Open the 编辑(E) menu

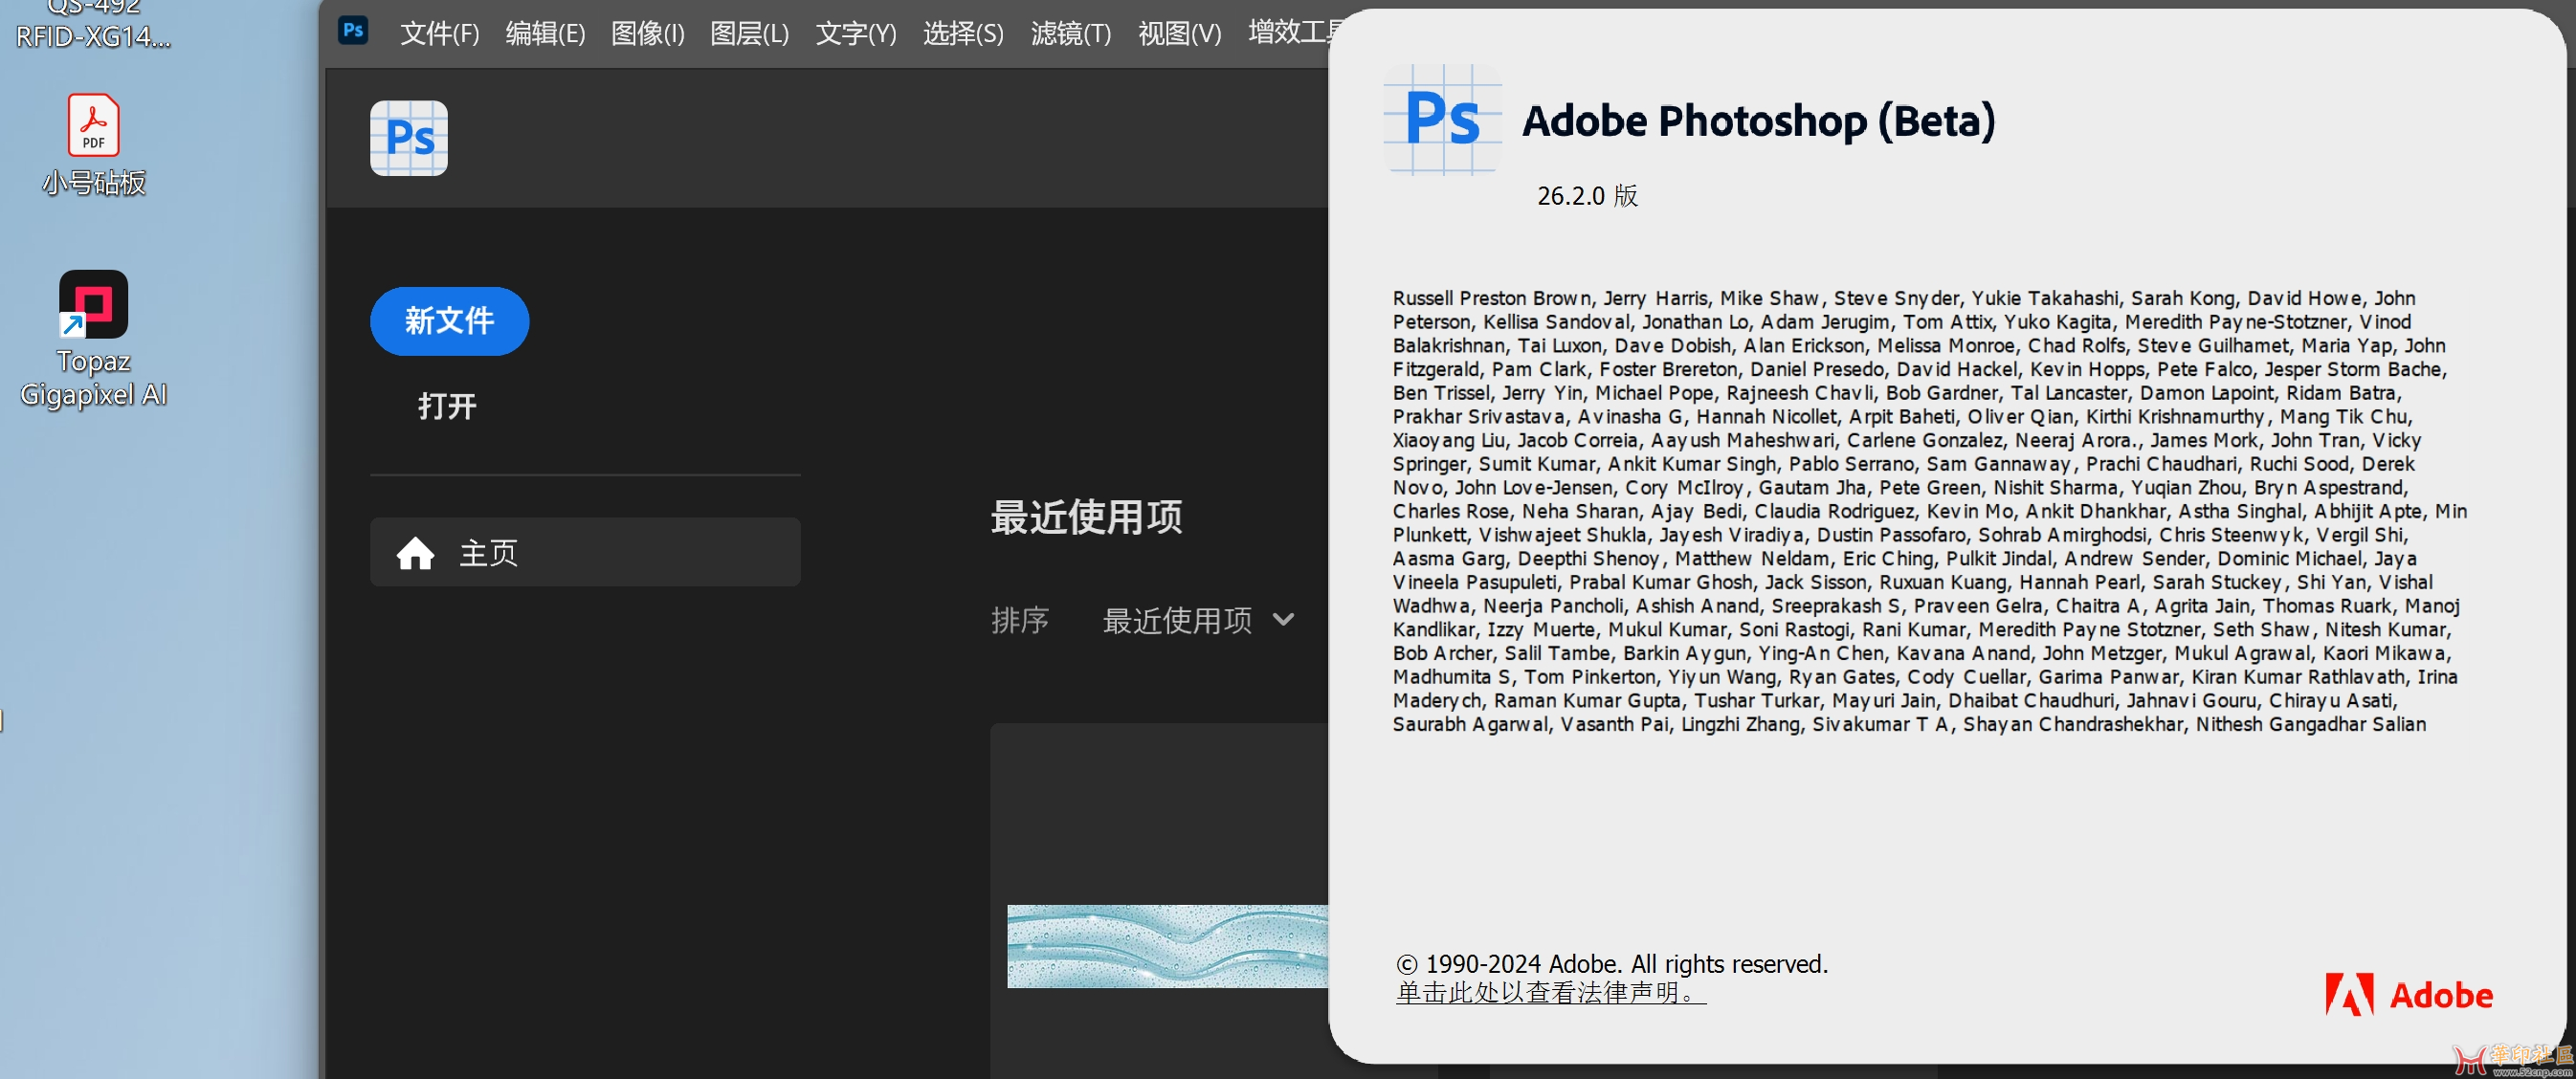[545, 34]
